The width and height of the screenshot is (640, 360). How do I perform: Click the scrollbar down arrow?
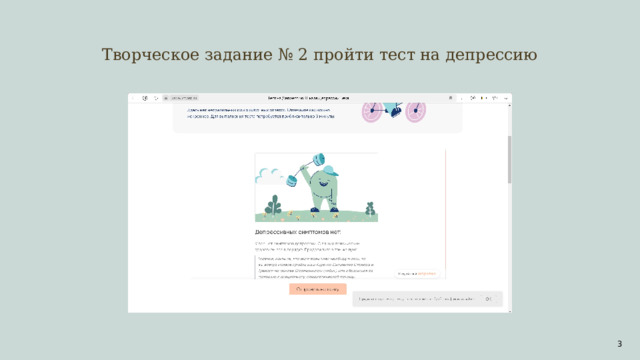(509, 311)
